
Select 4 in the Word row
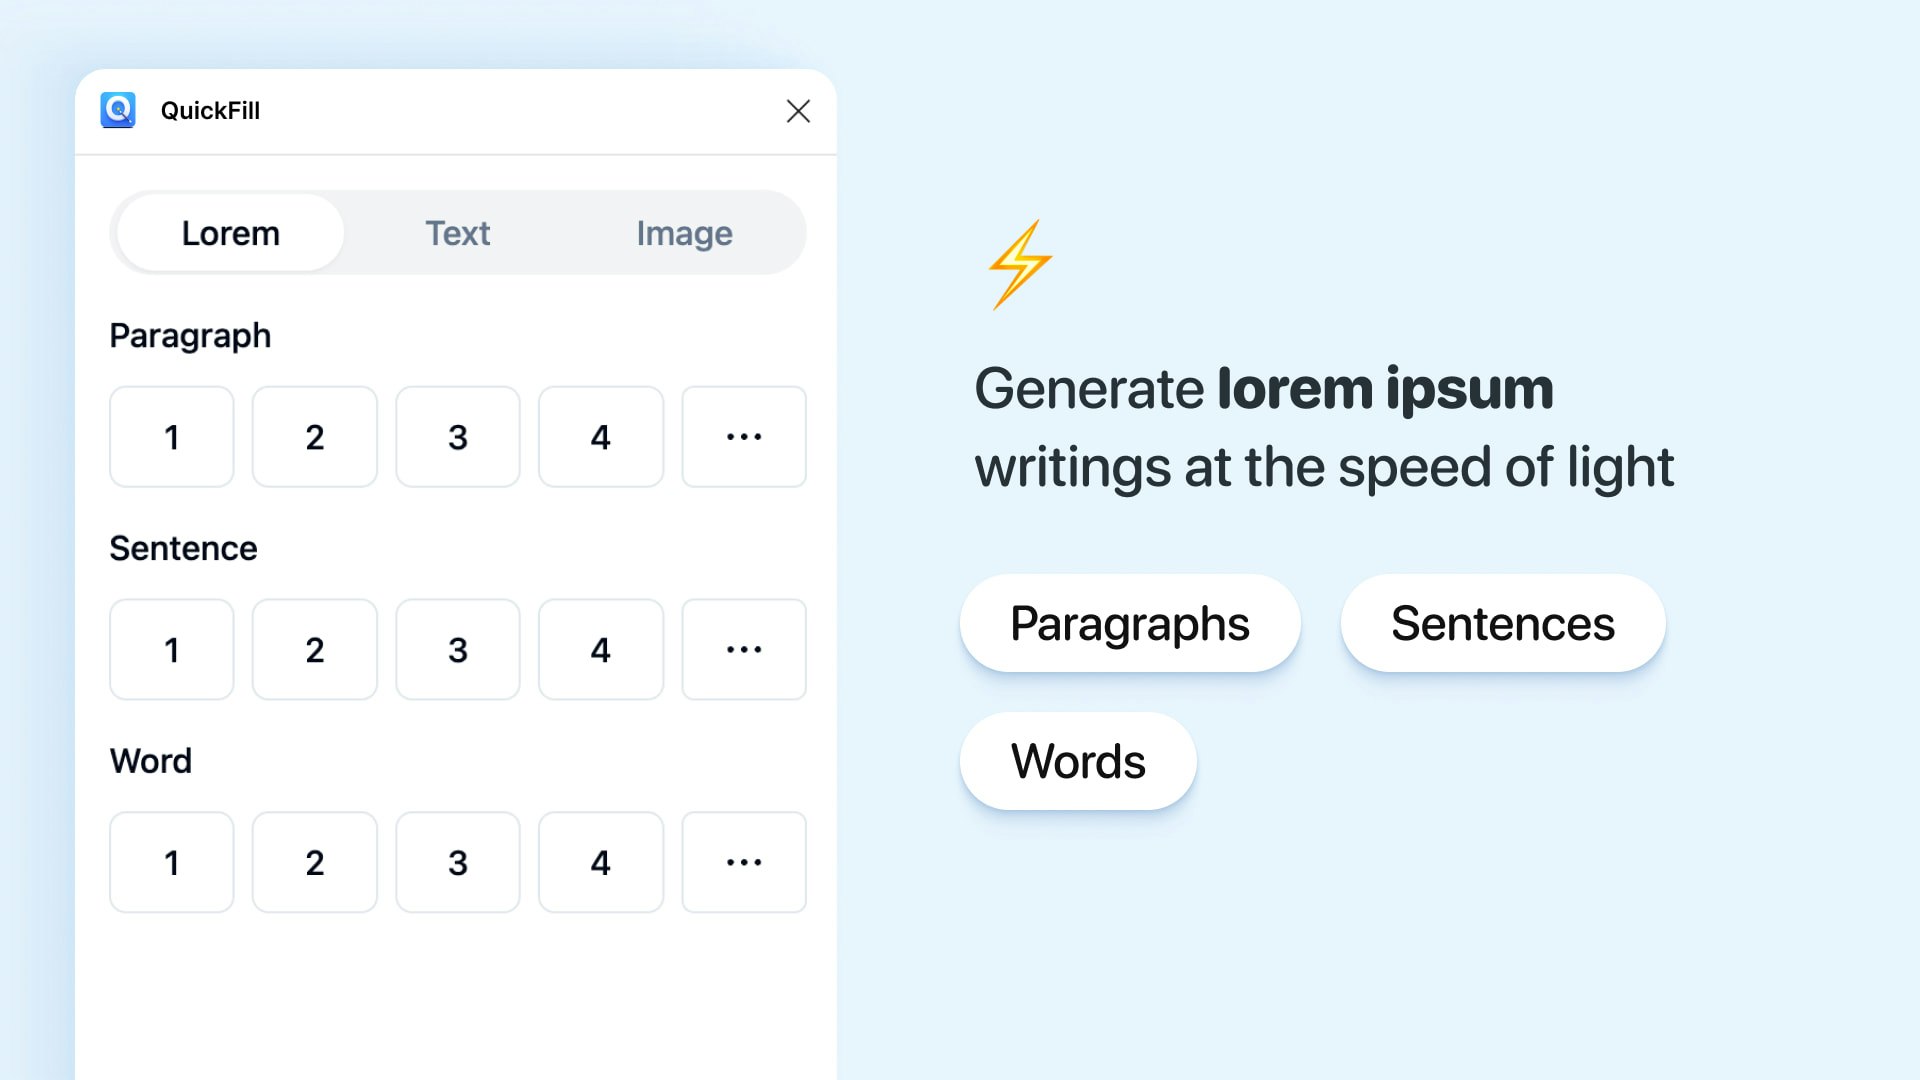click(x=601, y=862)
